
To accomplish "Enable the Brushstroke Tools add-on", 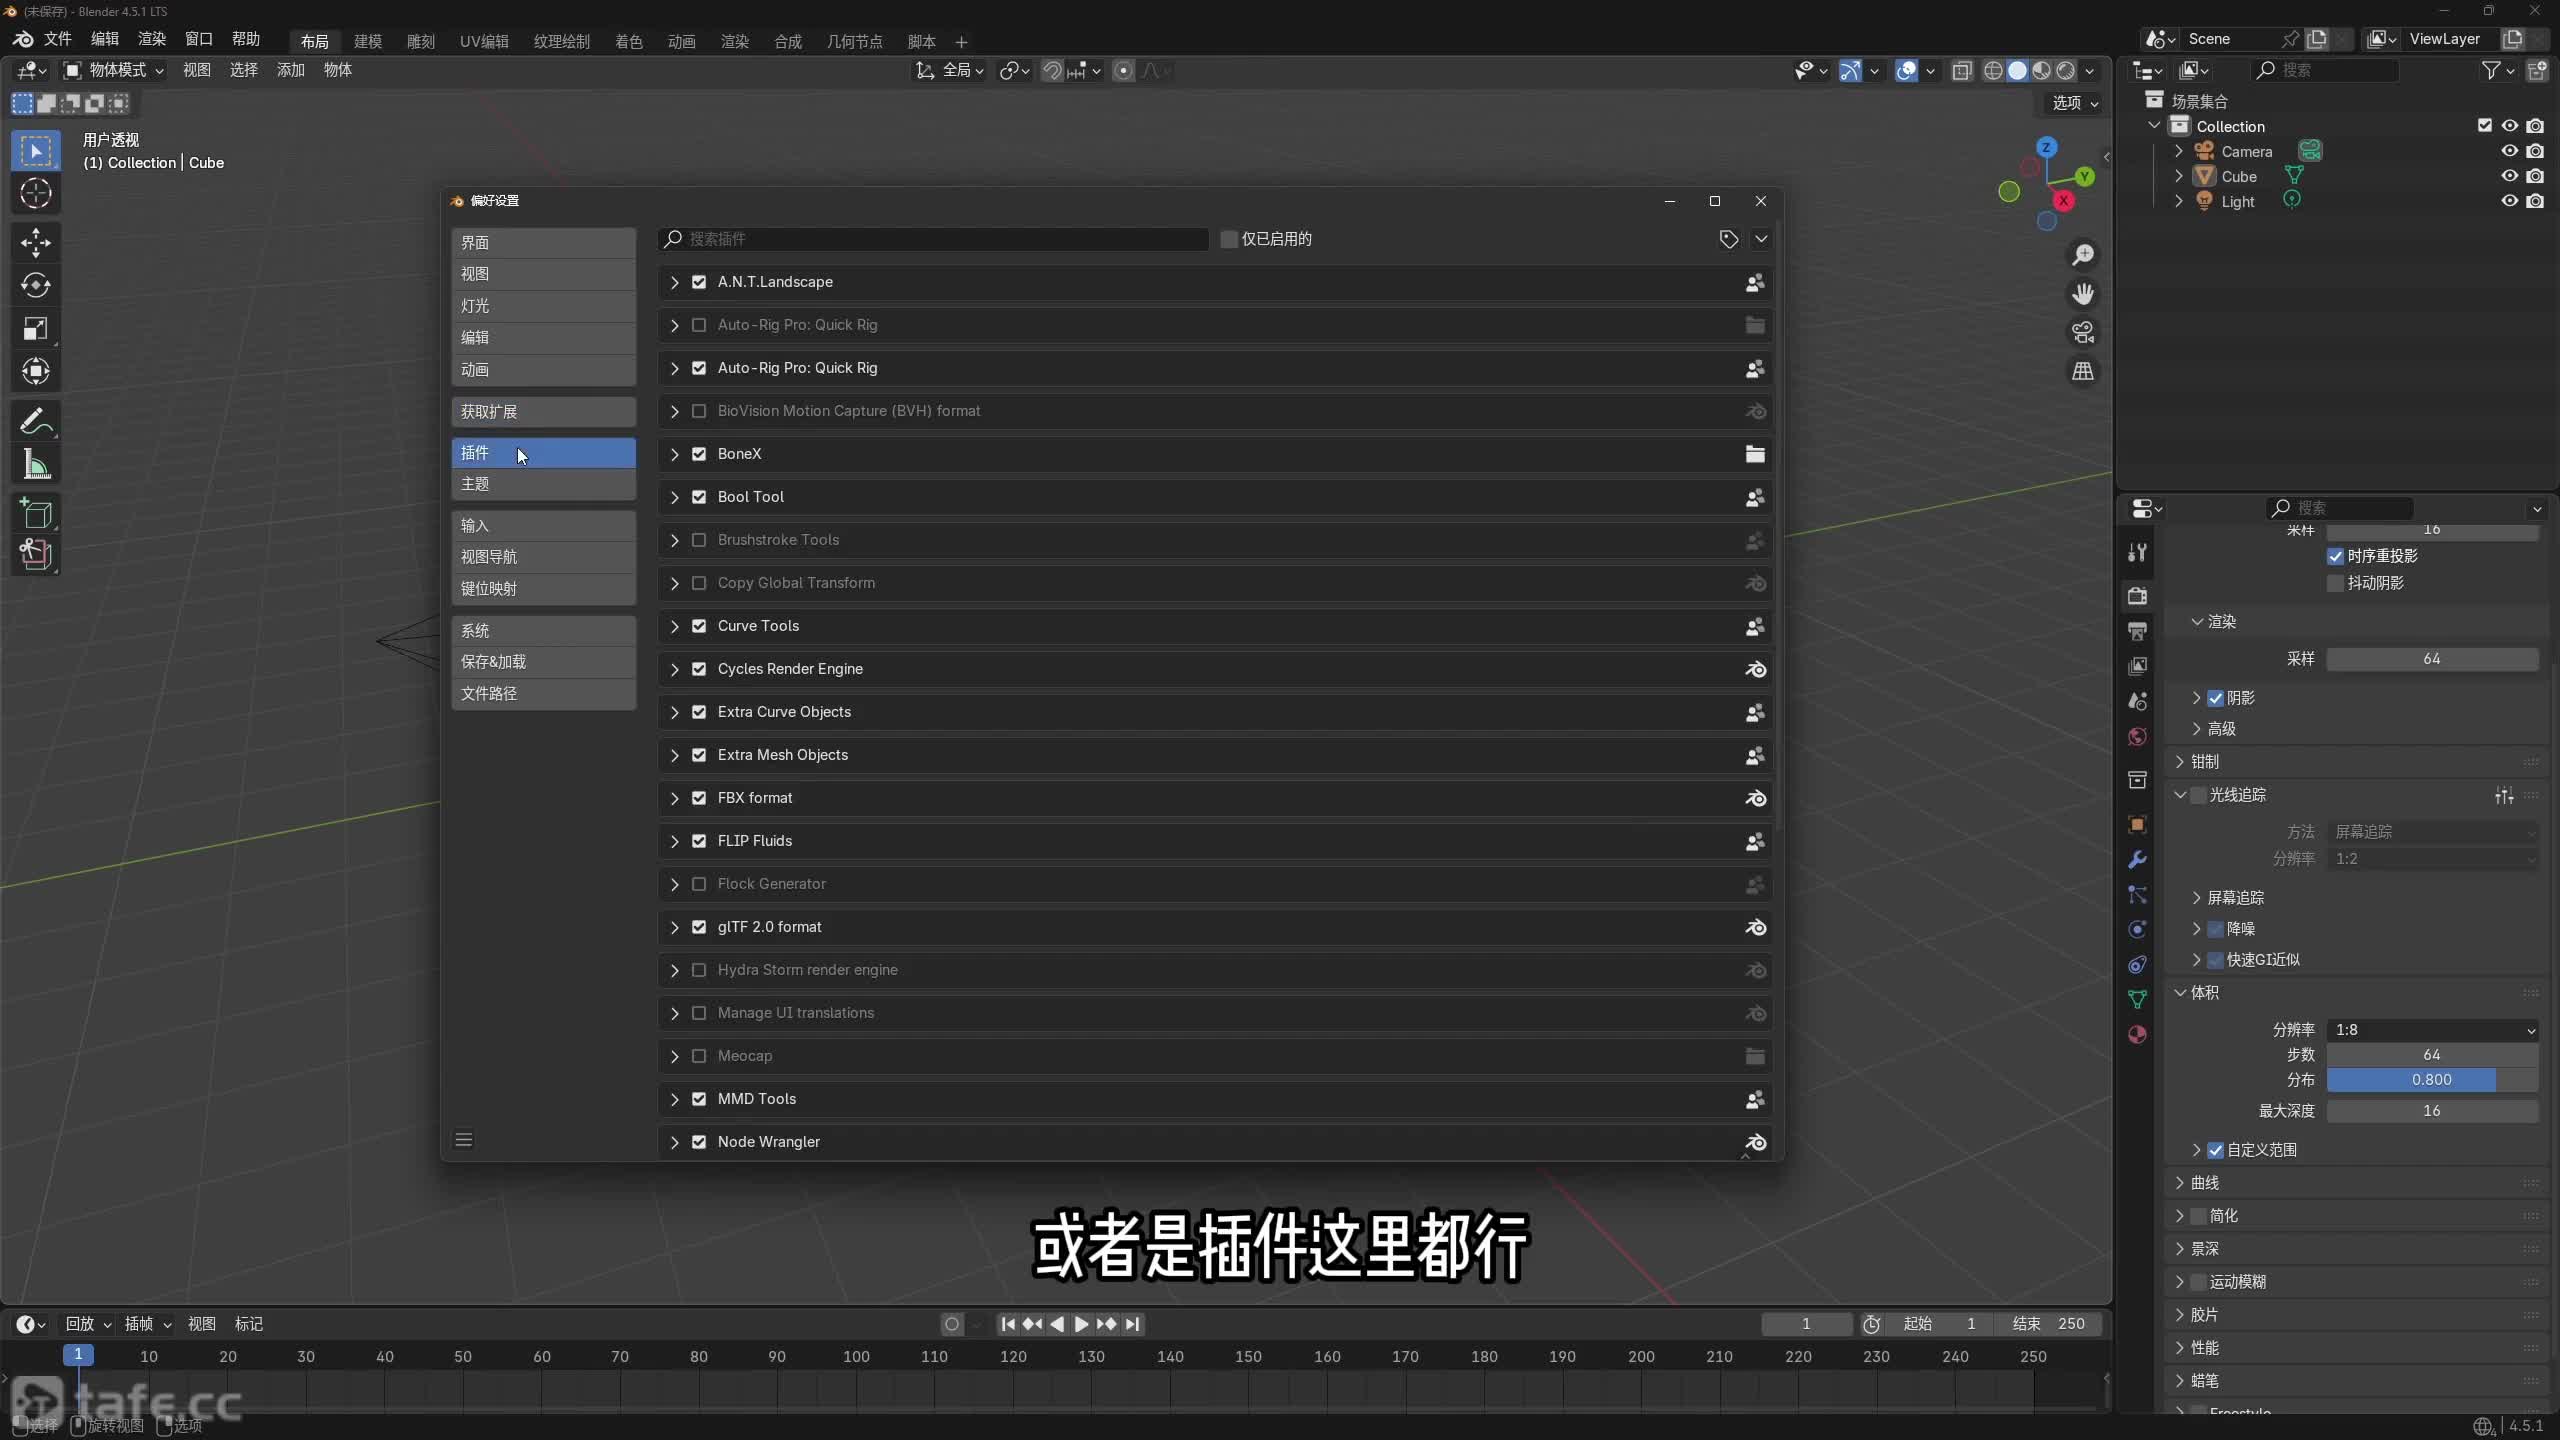I will tap(699, 540).
